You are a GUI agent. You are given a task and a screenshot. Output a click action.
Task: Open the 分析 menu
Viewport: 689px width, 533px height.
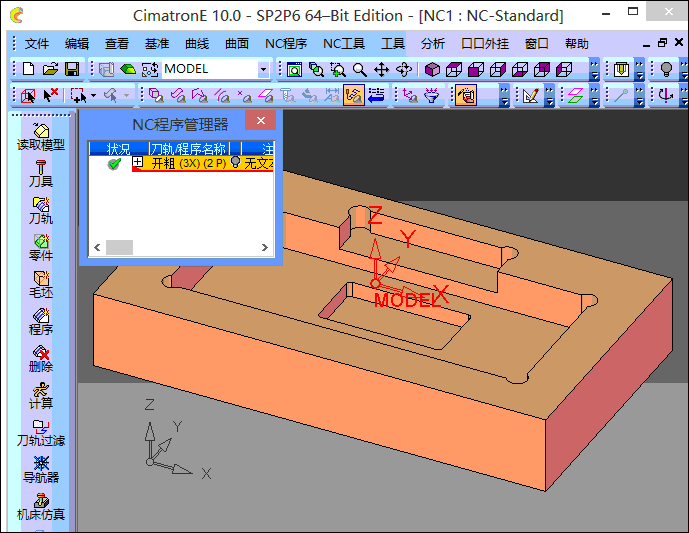tap(433, 44)
